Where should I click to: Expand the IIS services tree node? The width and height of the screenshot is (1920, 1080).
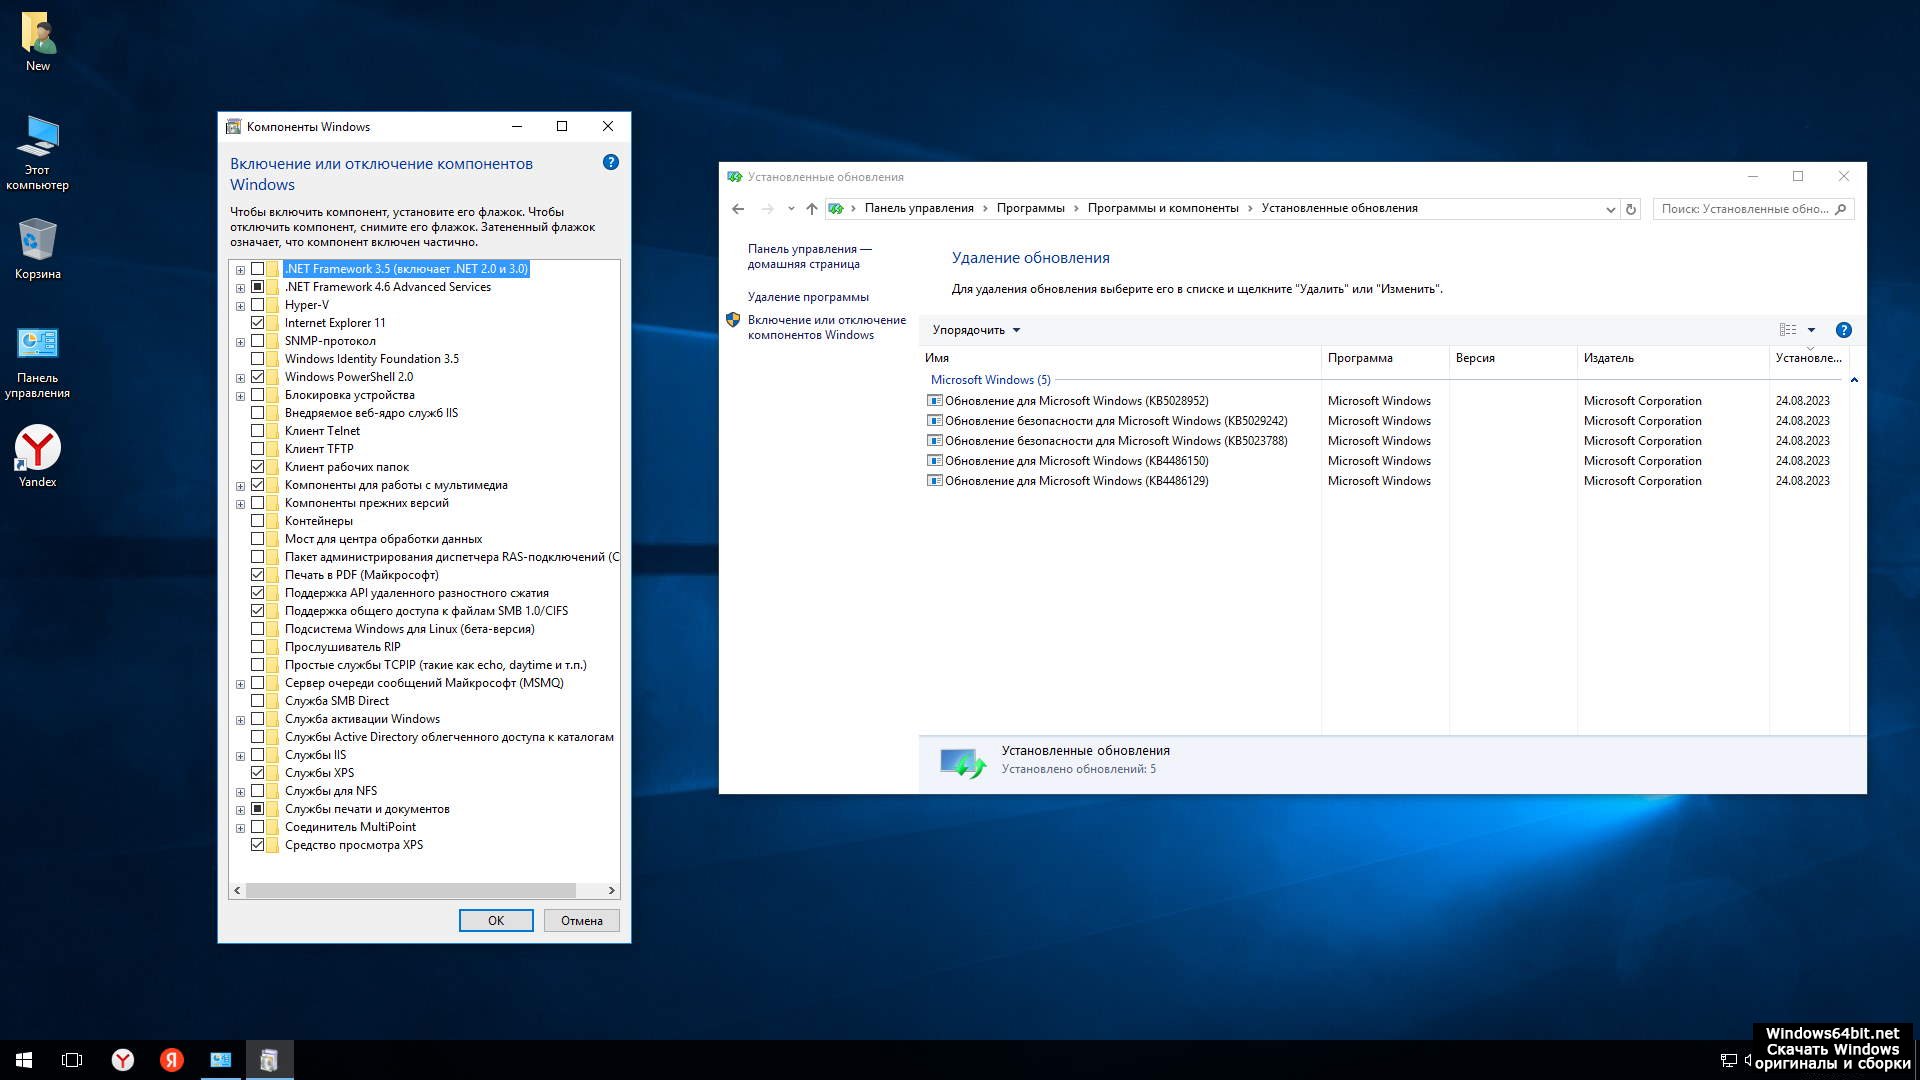240,756
